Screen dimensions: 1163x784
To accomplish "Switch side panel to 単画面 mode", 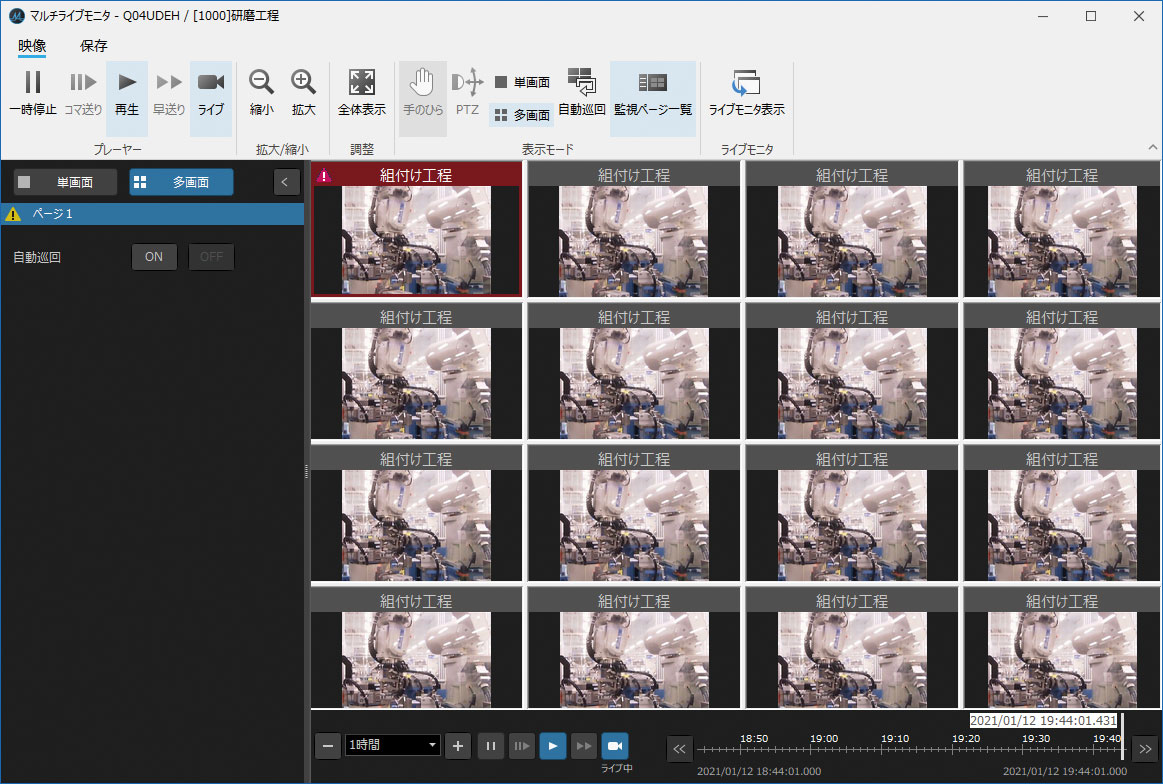I will [65, 182].
